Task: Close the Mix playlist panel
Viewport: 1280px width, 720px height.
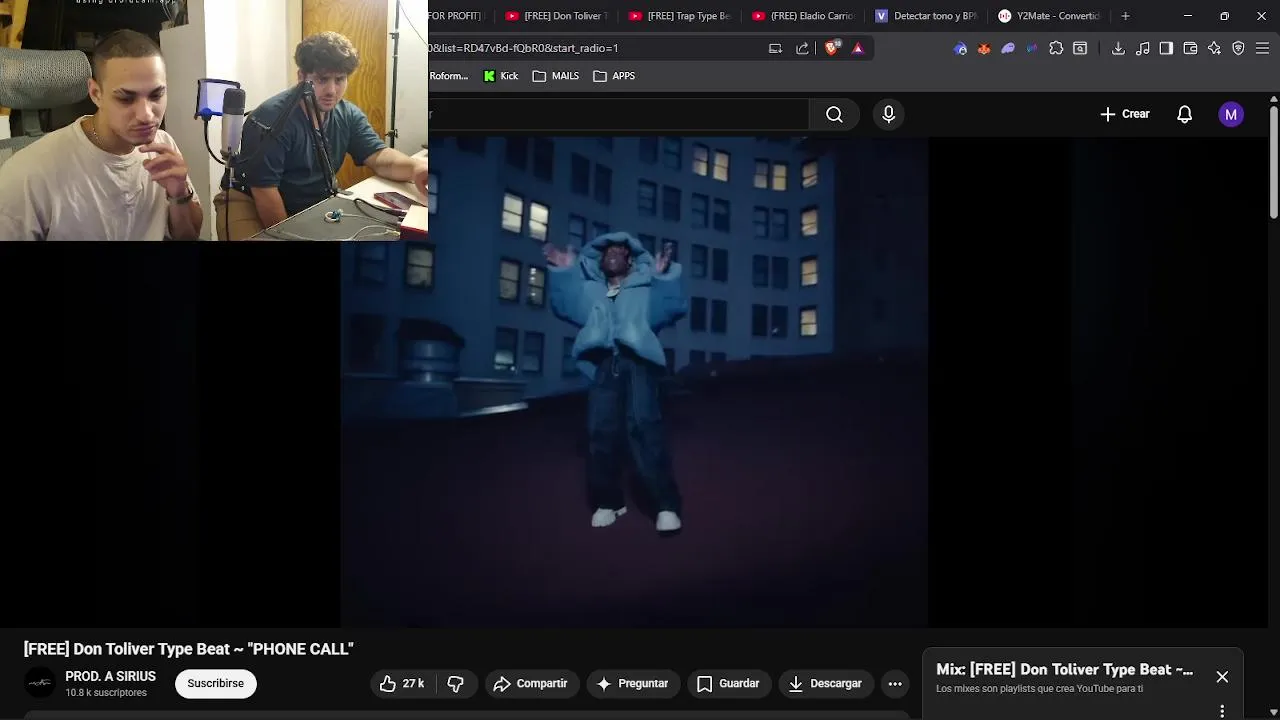Action: [x=1222, y=677]
